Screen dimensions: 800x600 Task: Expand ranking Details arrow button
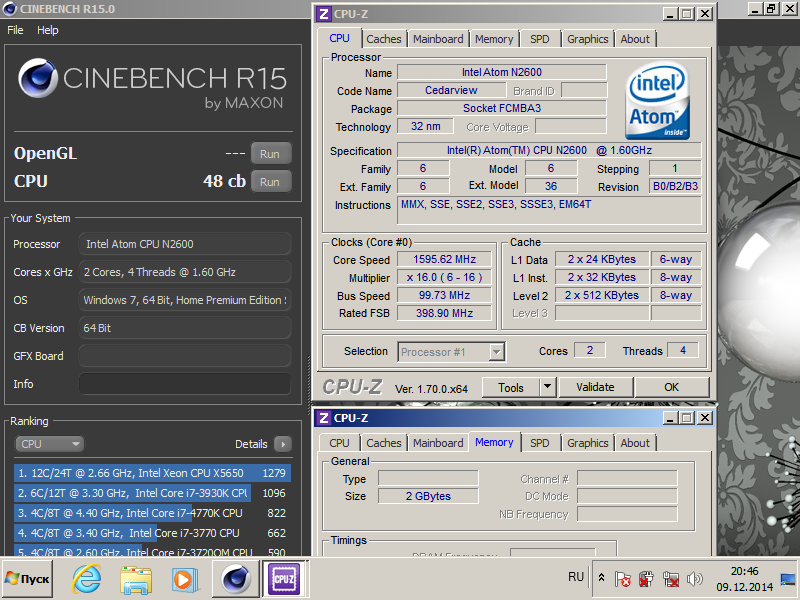283,444
